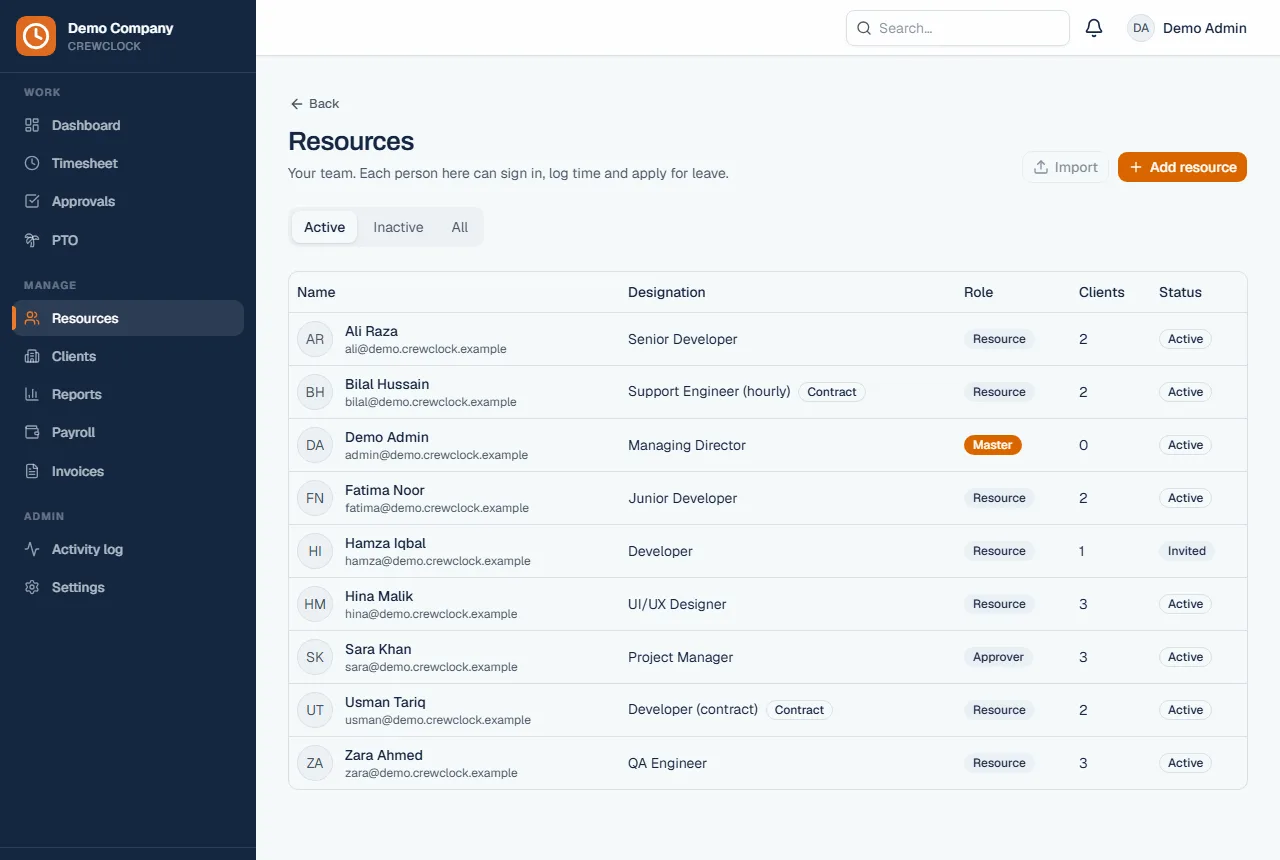Click the search magnifier icon
Screen dimensions: 1280x860
point(864,28)
